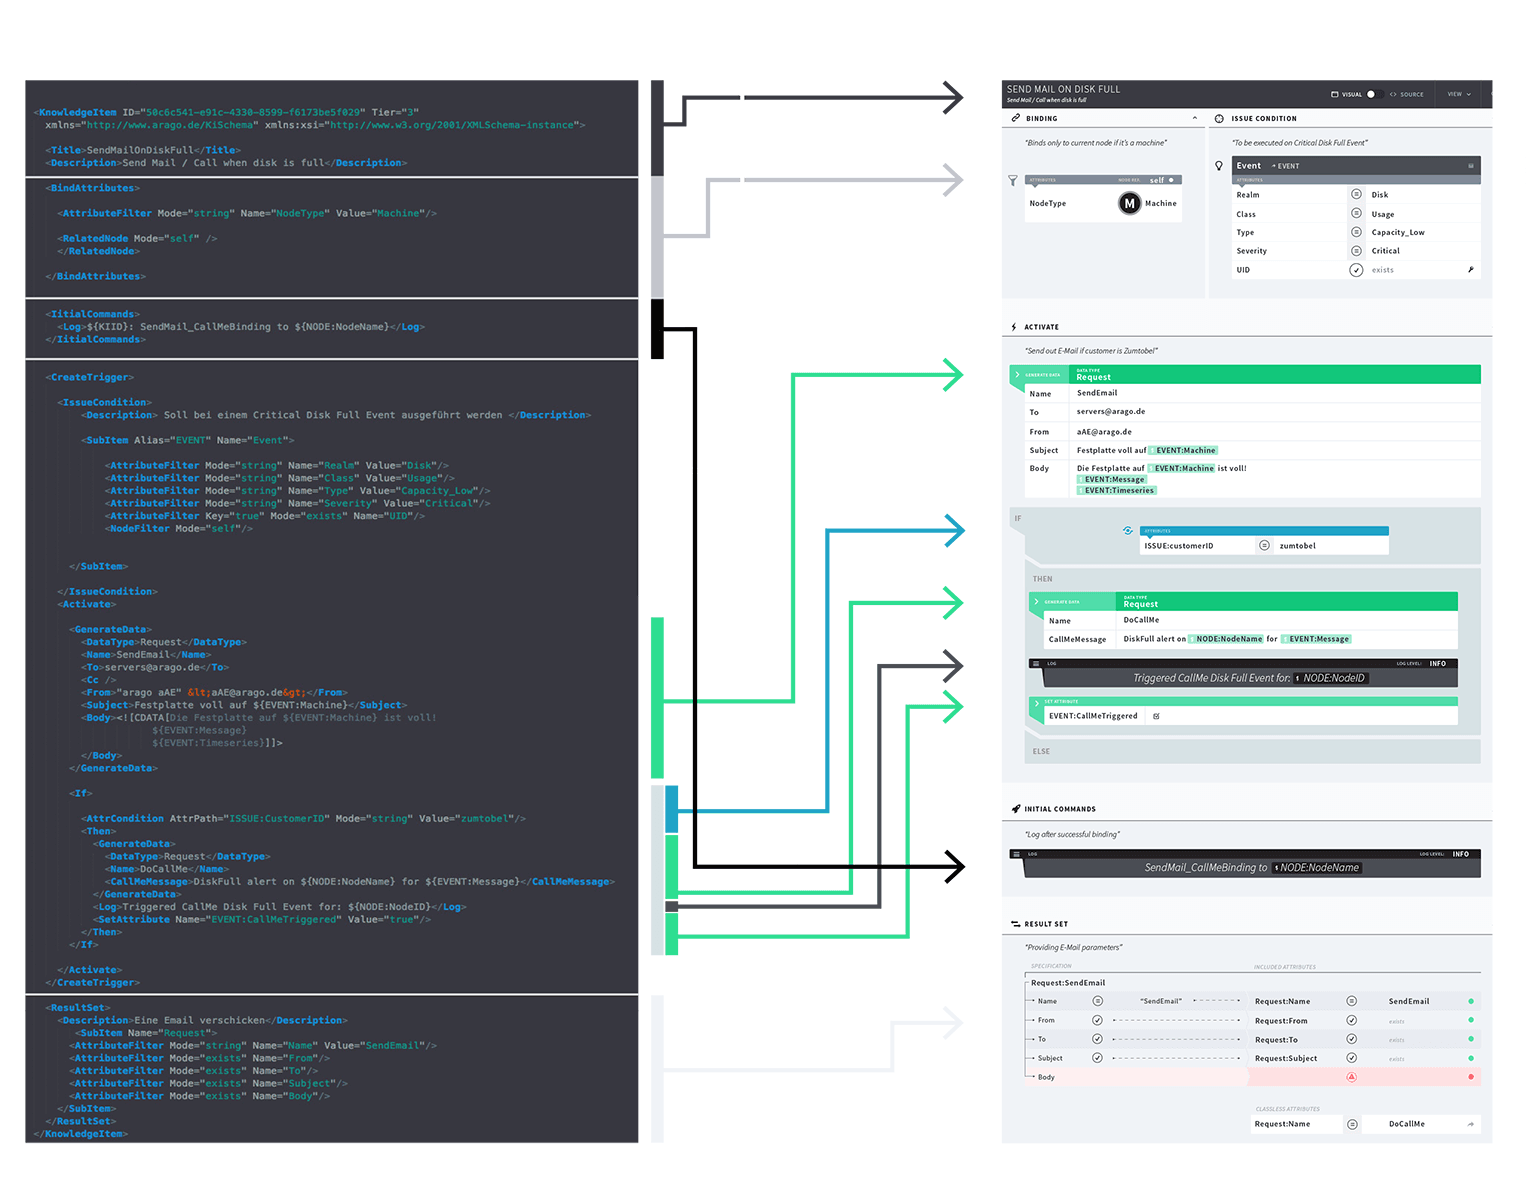
Task: Toggle the self node relation switch
Action: click(1171, 180)
